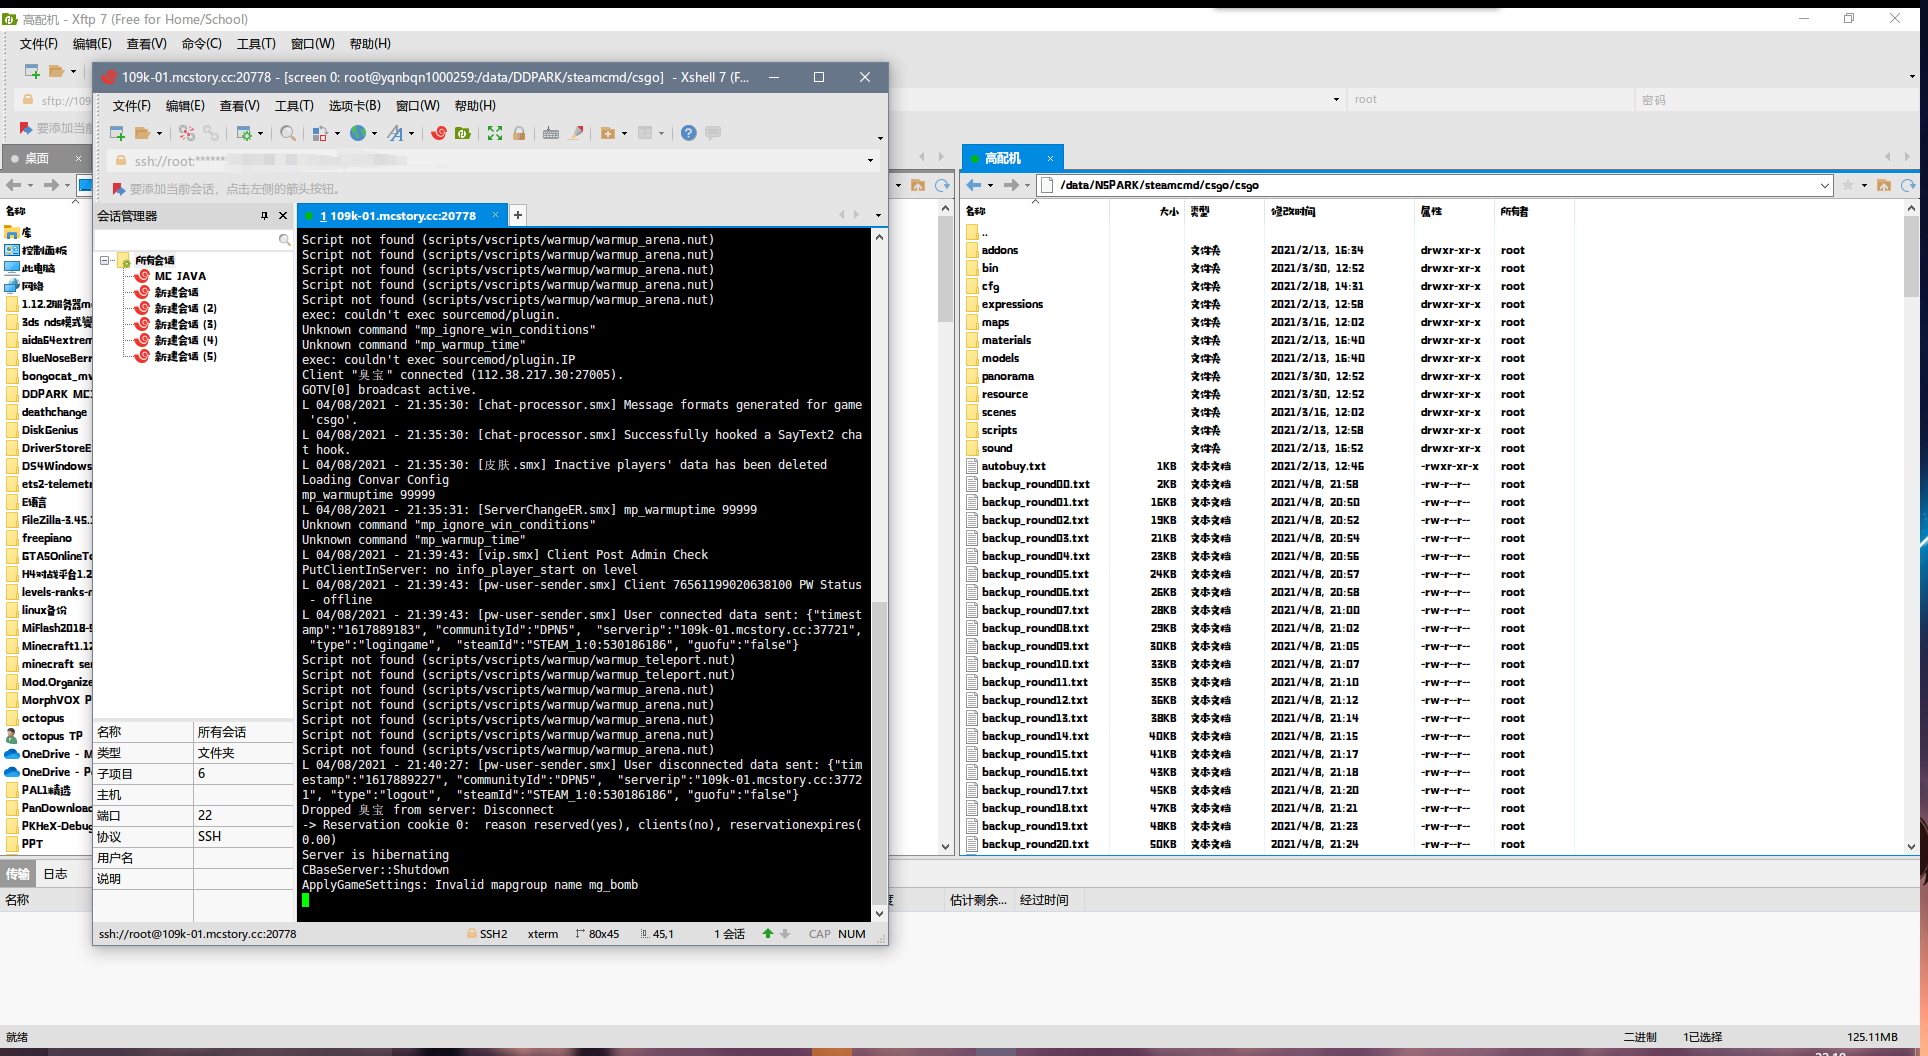Toggle full screen with green arrows icon
The width and height of the screenshot is (1928, 1056).
point(495,133)
